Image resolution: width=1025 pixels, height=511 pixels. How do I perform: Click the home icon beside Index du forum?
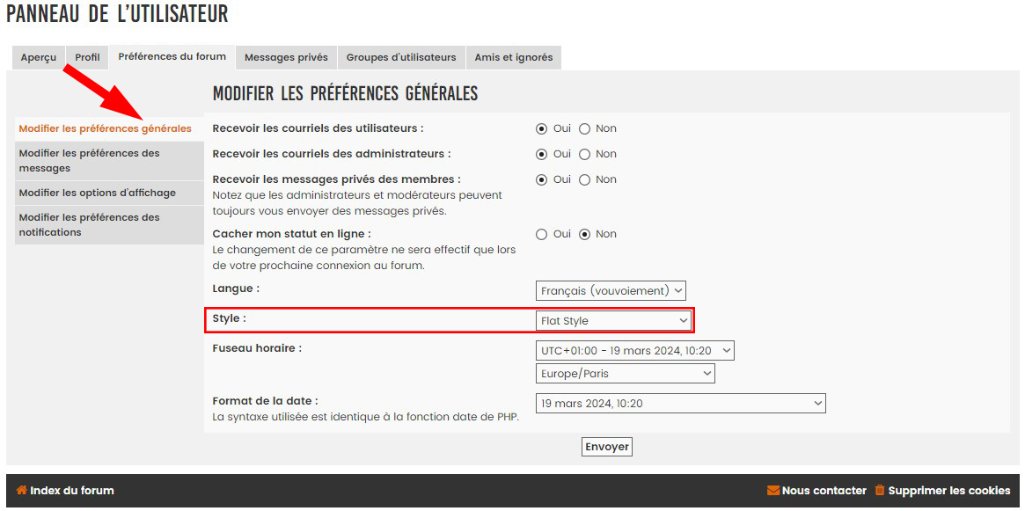(x=21, y=491)
